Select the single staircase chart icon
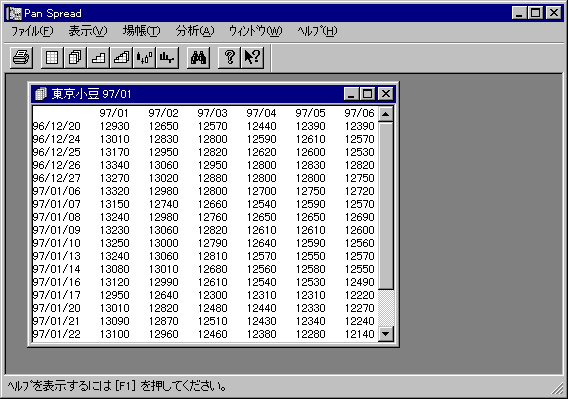Image resolution: width=568 pixels, height=399 pixels. click(x=98, y=57)
